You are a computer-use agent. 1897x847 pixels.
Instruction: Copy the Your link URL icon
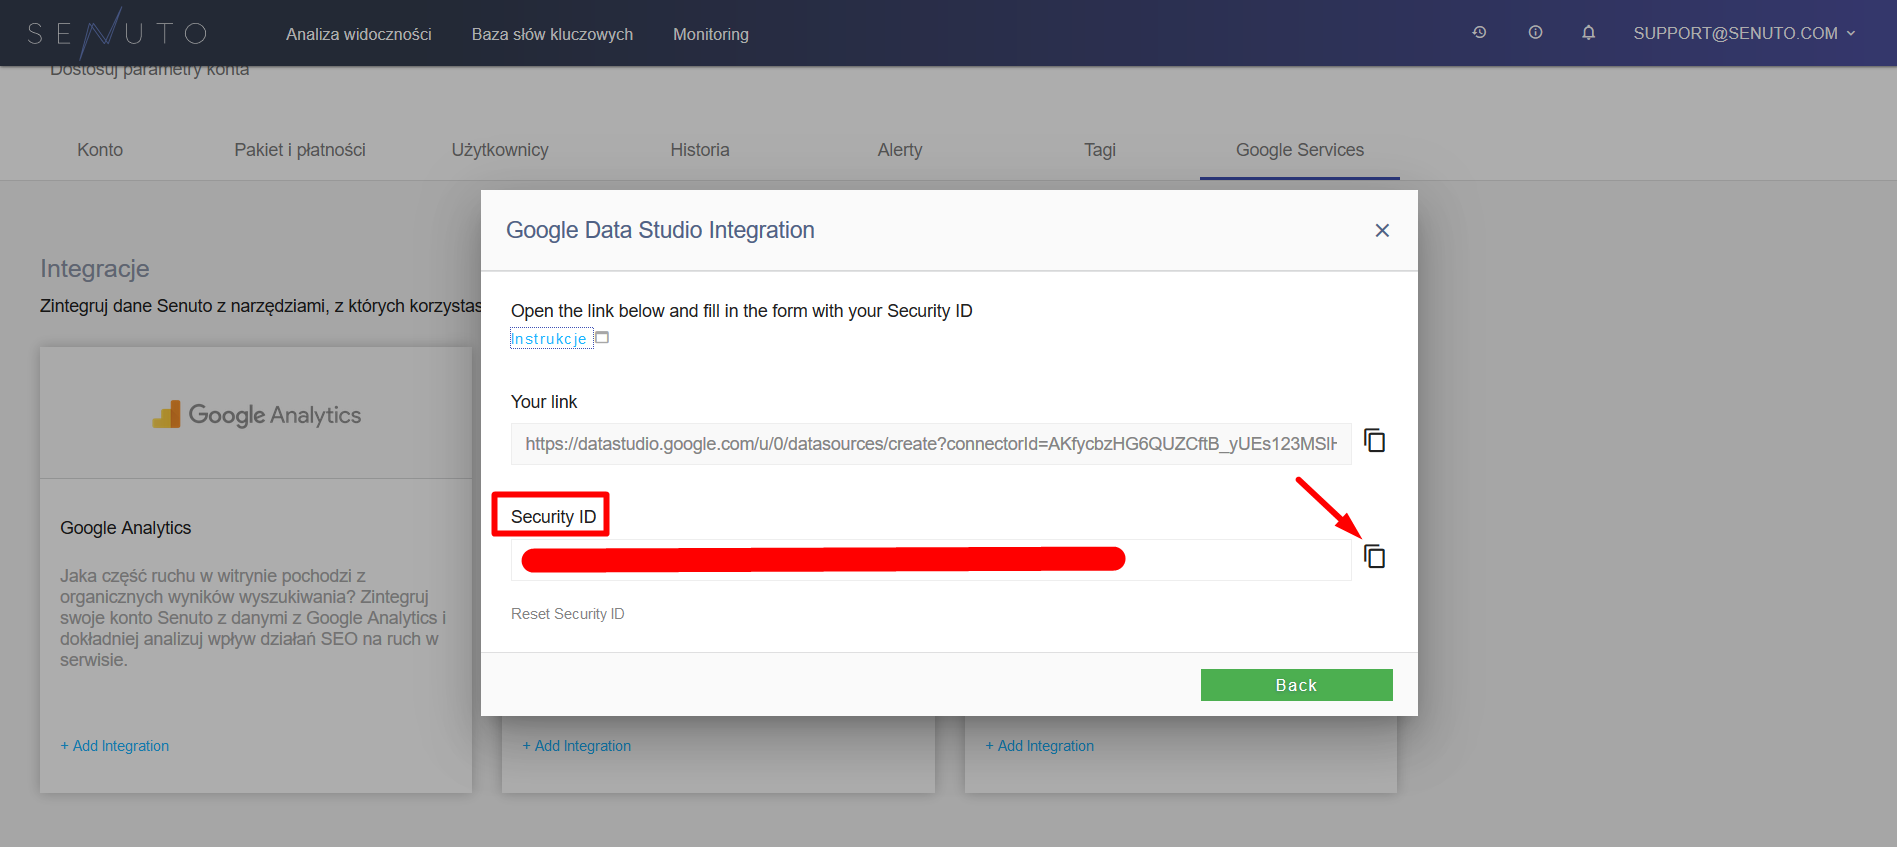click(x=1375, y=441)
